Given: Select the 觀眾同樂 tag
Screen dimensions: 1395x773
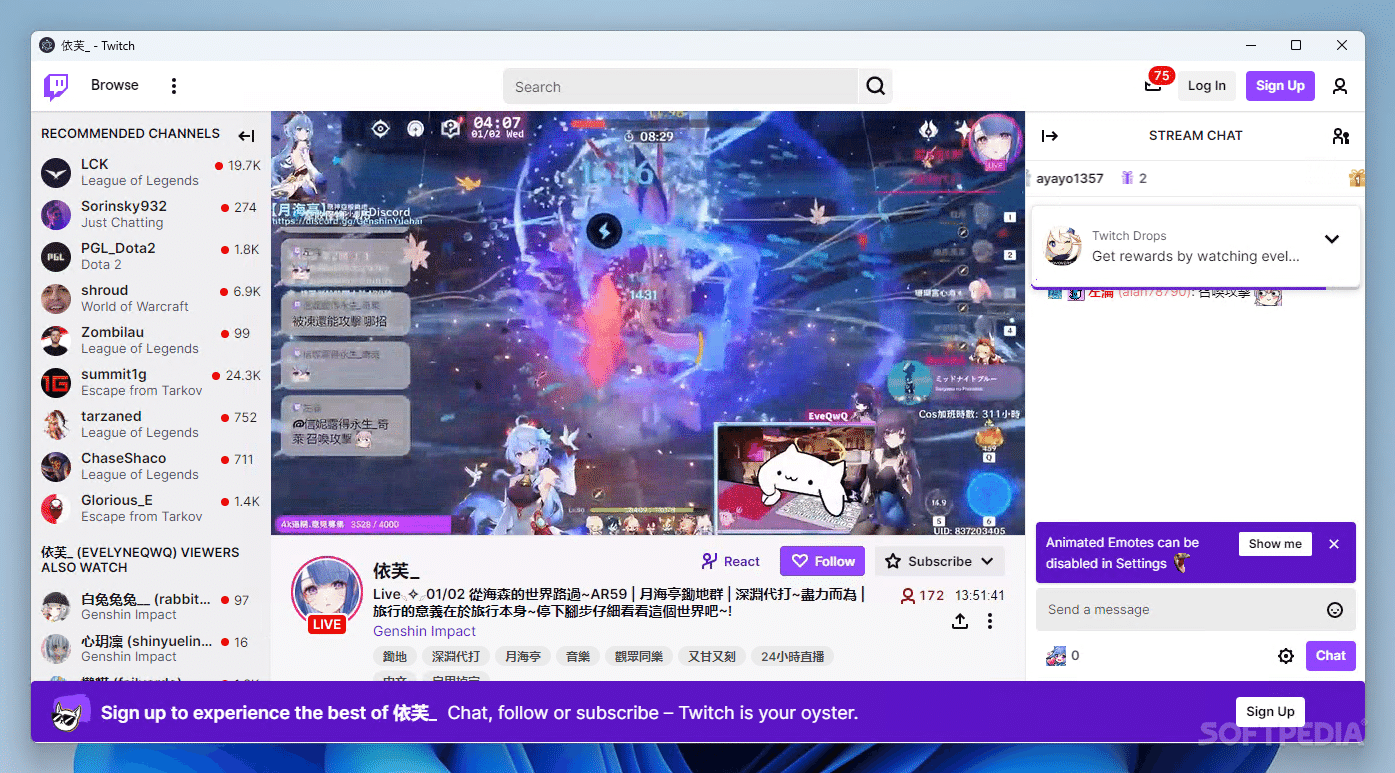Looking at the screenshot, I should [x=639, y=657].
